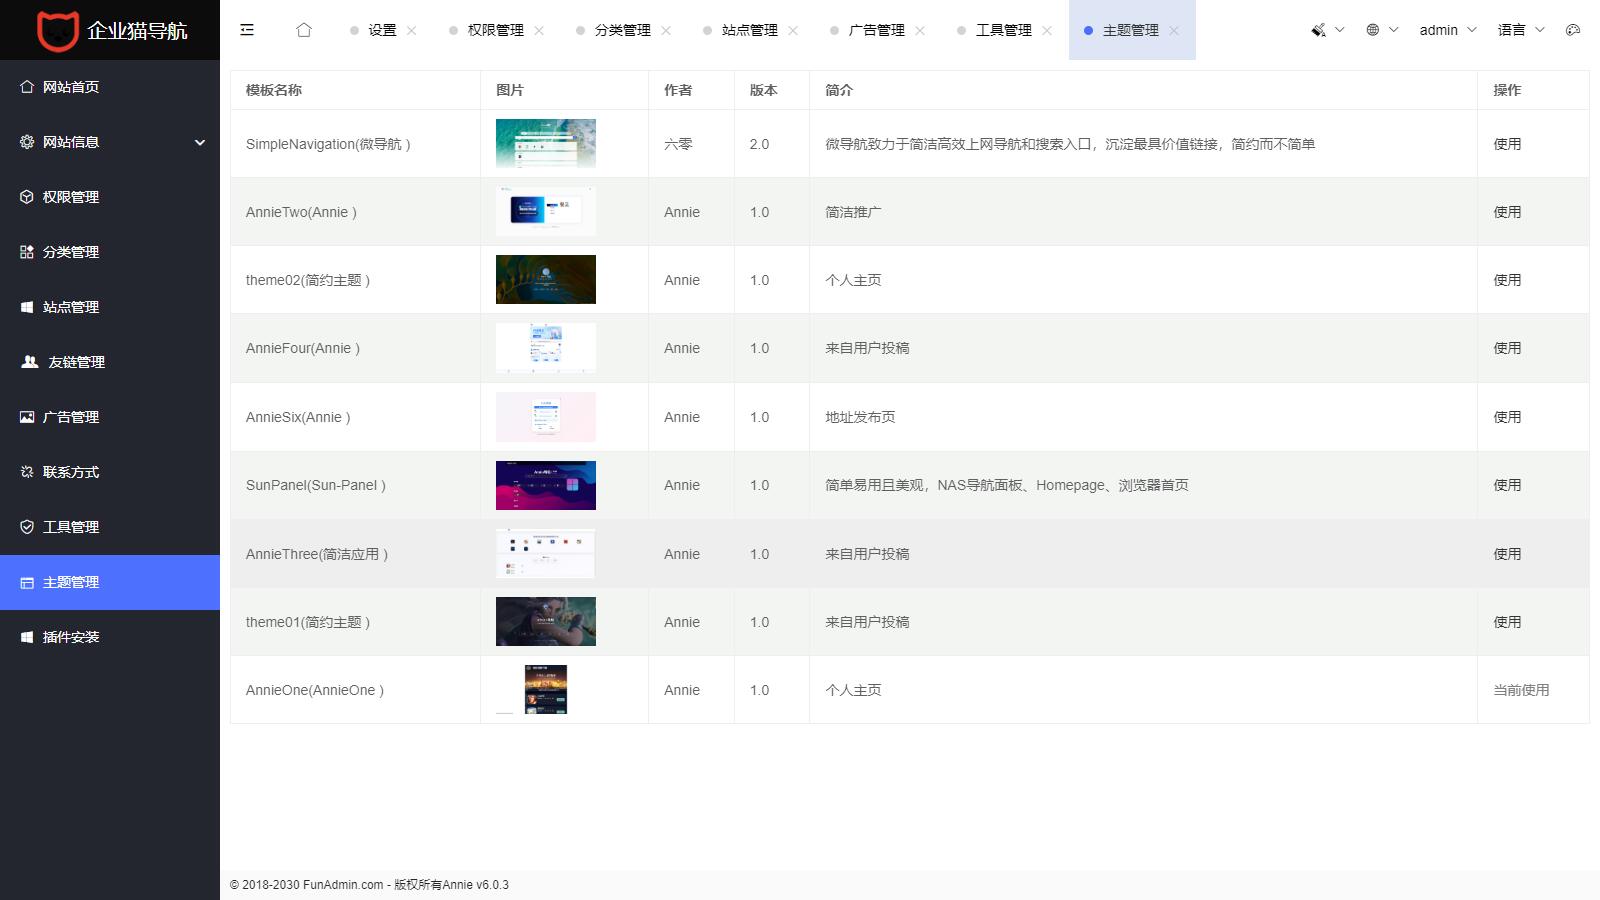Viewport: 1600px width, 900px height.
Task: Collapse the sidebar with the menu fold icon
Action: (247, 30)
